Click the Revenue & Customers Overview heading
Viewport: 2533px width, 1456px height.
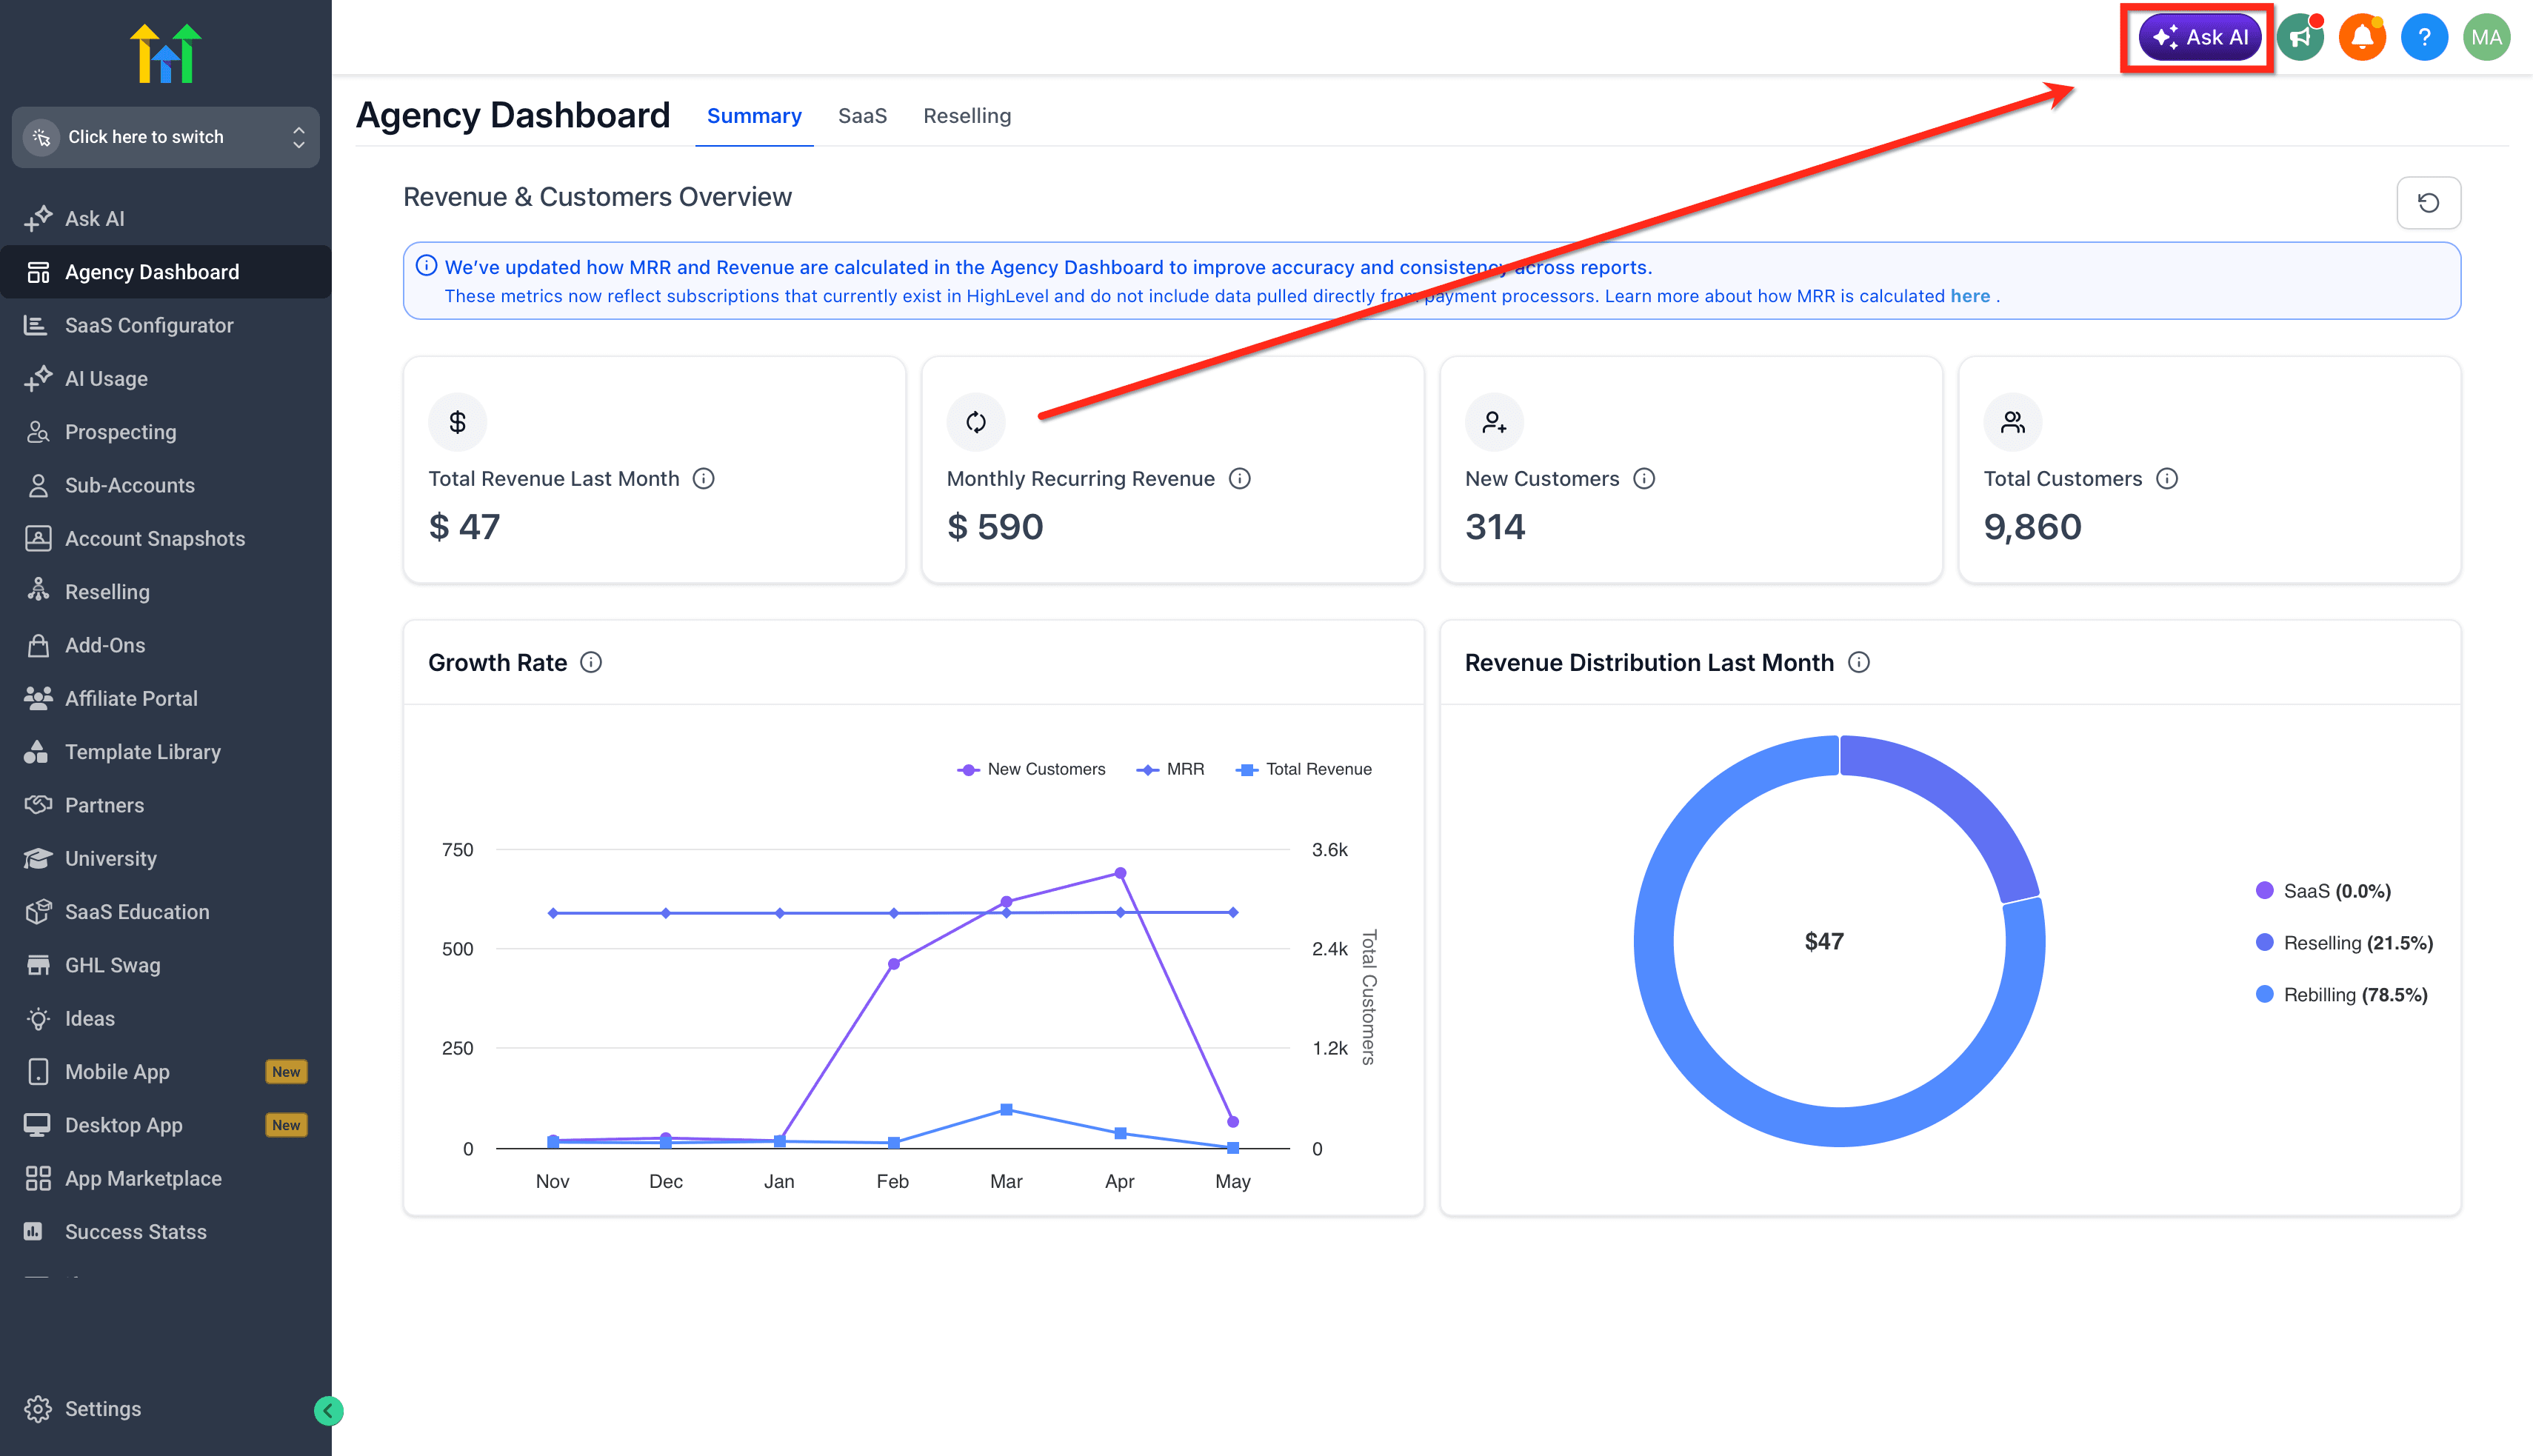click(597, 197)
